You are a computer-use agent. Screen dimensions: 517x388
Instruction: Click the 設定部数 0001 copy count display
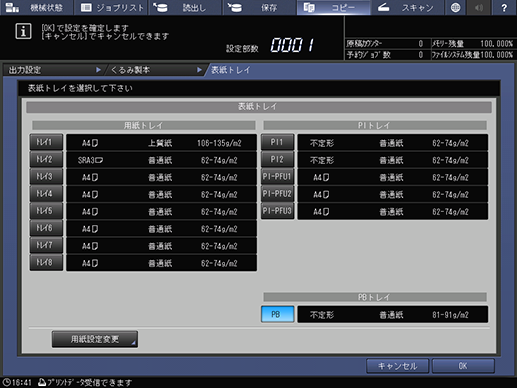[x=292, y=45]
